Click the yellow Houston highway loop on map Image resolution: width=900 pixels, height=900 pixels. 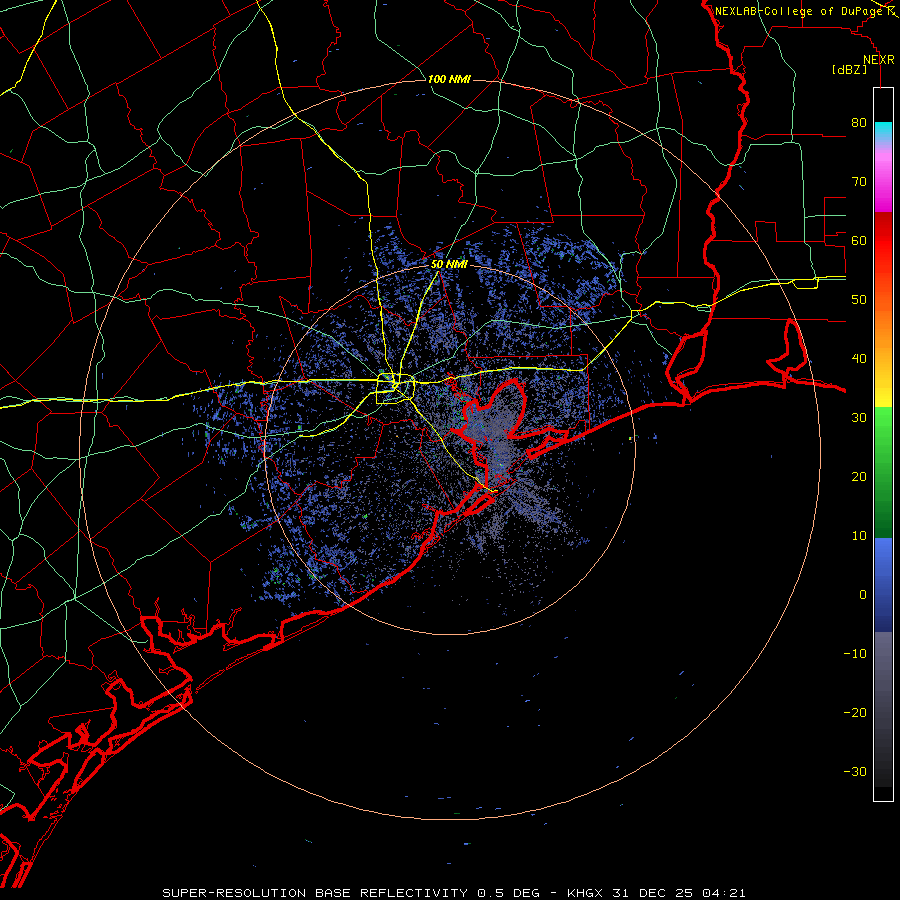click(x=395, y=389)
